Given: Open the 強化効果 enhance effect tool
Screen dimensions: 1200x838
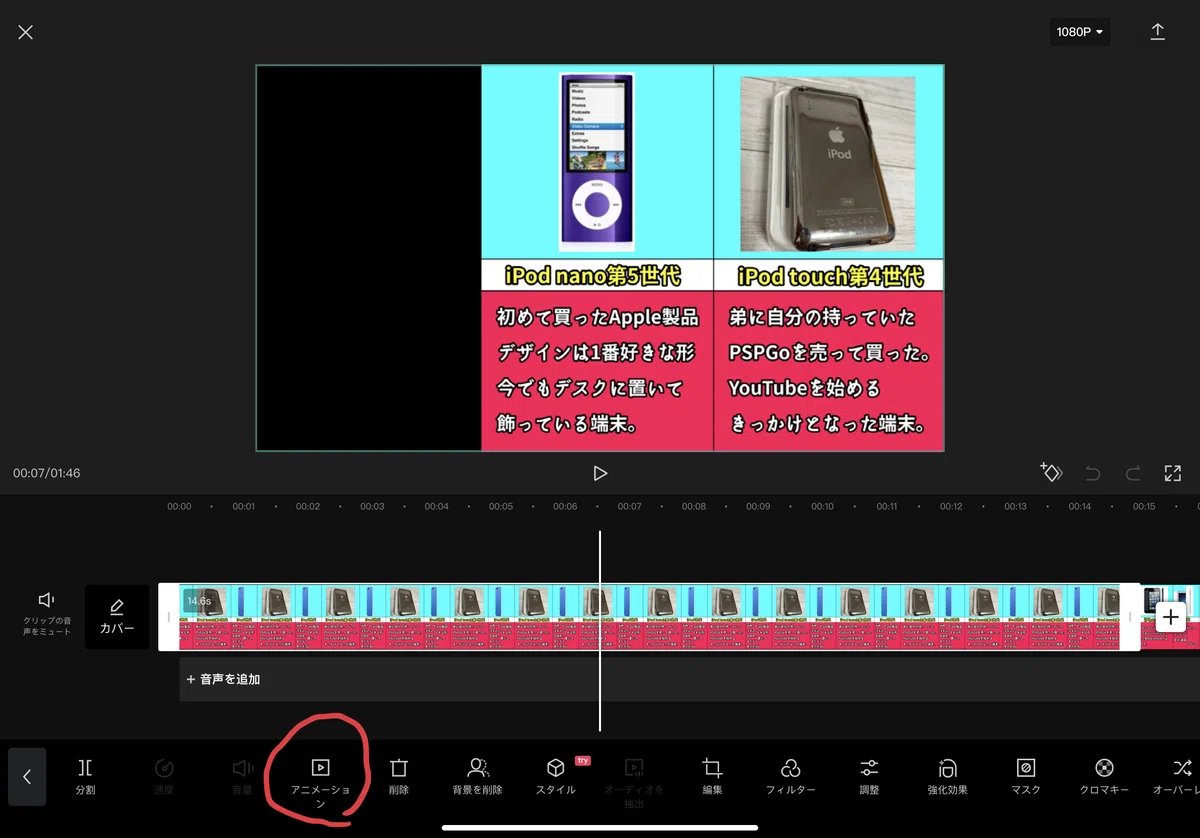Looking at the screenshot, I should point(947,776).
